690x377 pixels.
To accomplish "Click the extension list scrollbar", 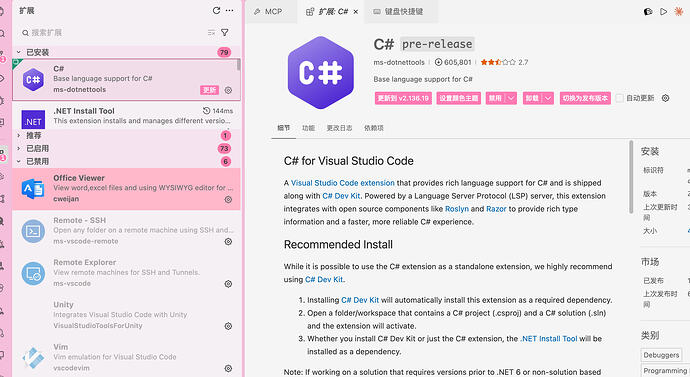I will [x=239, y=64].
